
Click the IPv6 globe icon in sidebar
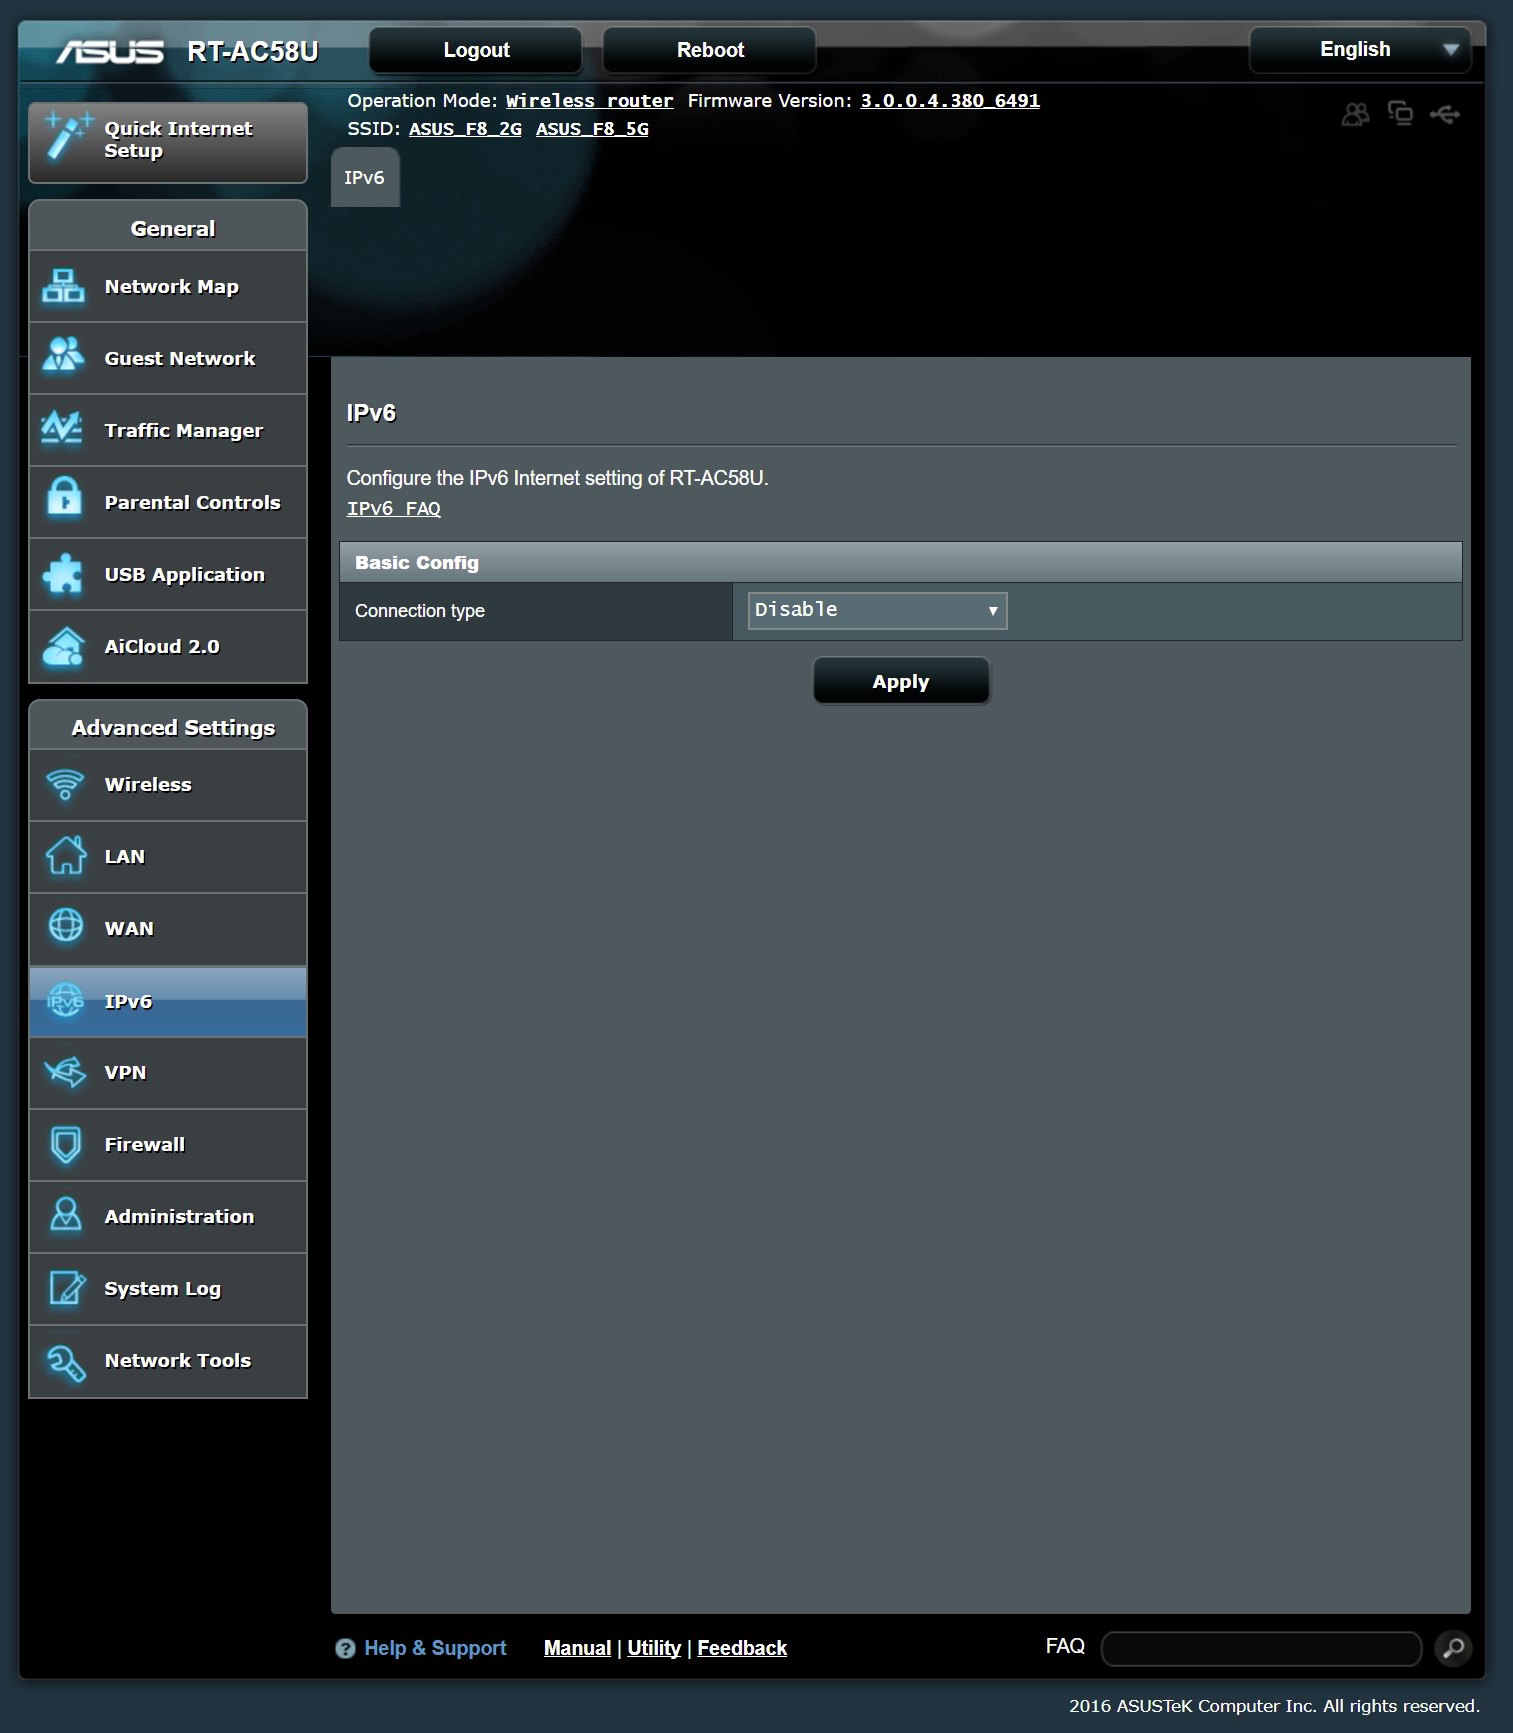65,999
